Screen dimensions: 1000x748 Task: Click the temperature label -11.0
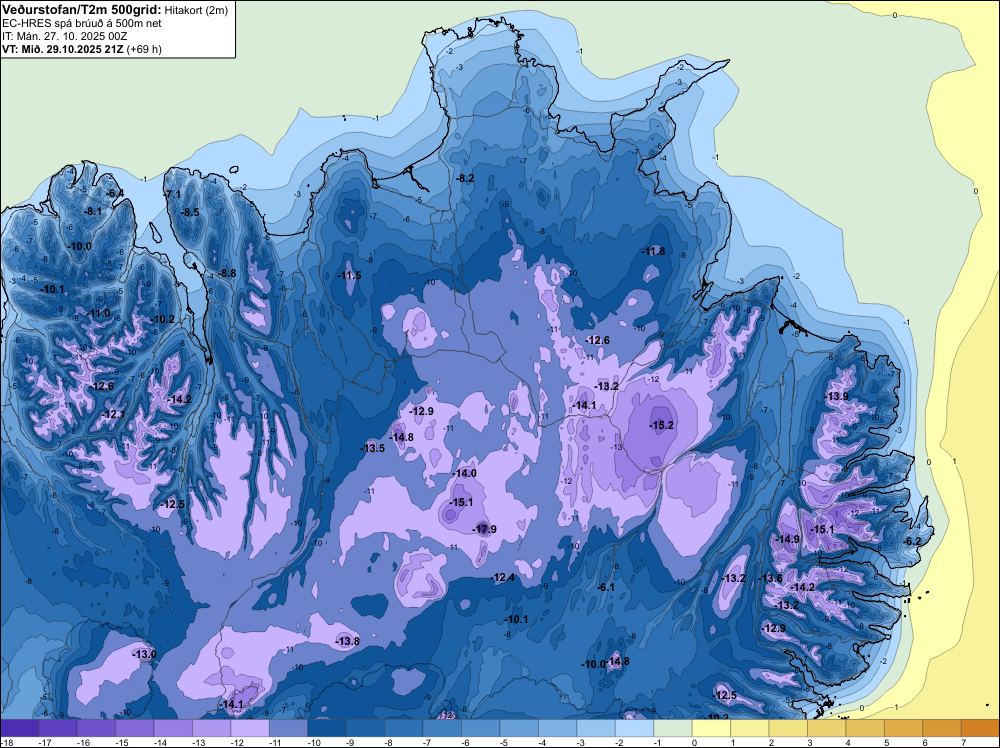coord(99,313)
